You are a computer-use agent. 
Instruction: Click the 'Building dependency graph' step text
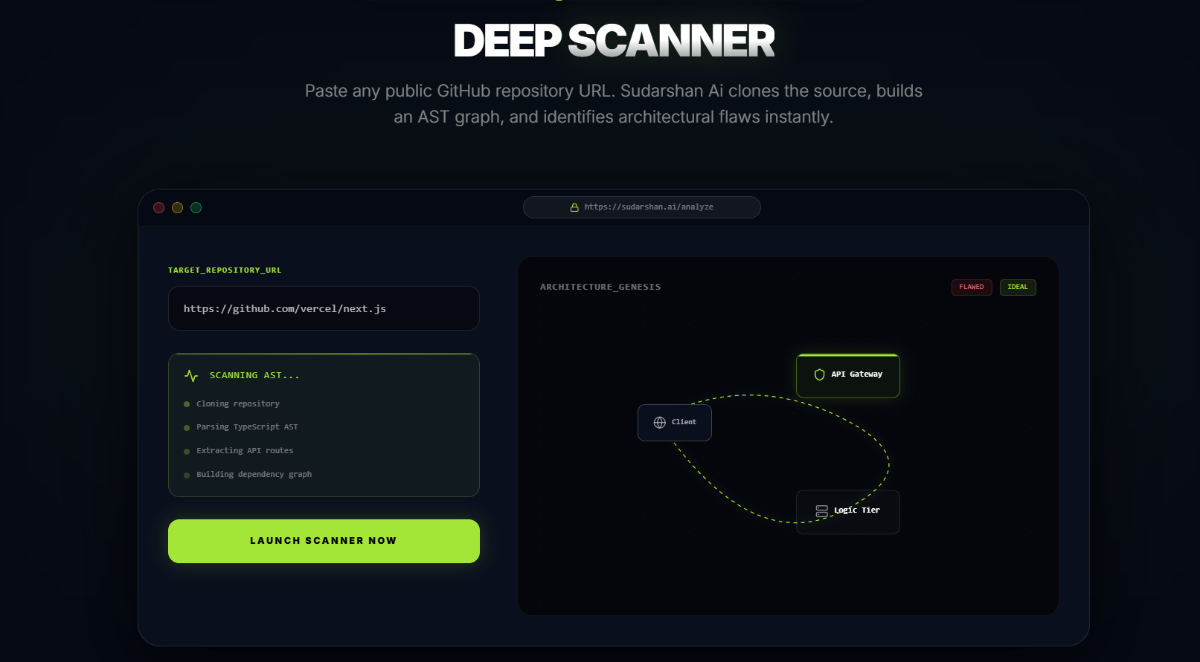254,474
